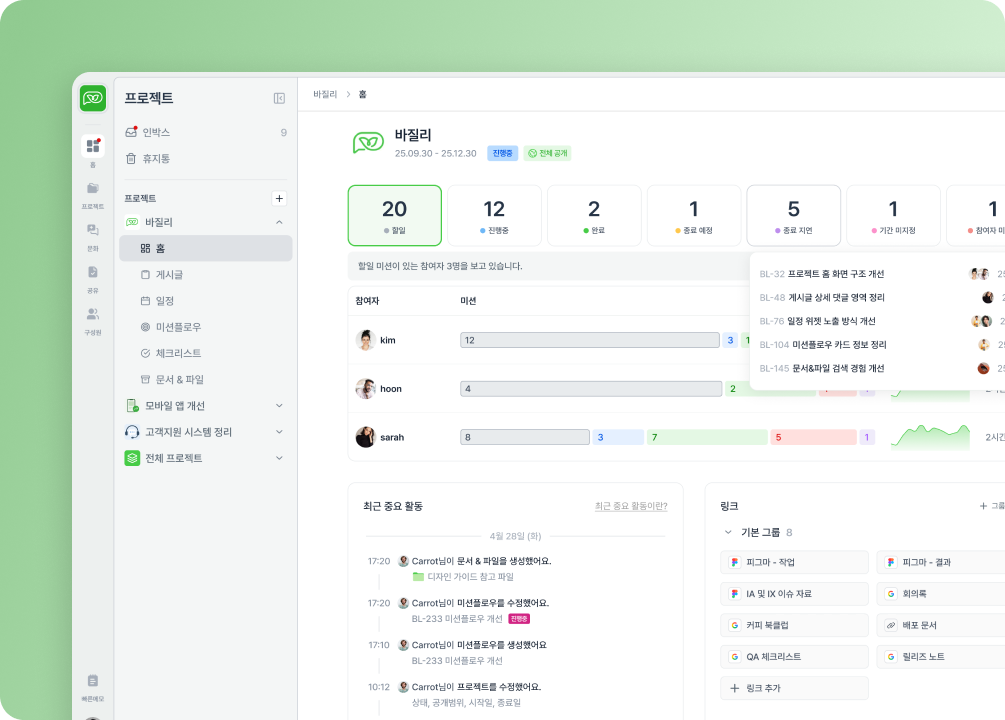Click the 바질리 project logo in the page header

pyautogui.click(x=369, y=142)
